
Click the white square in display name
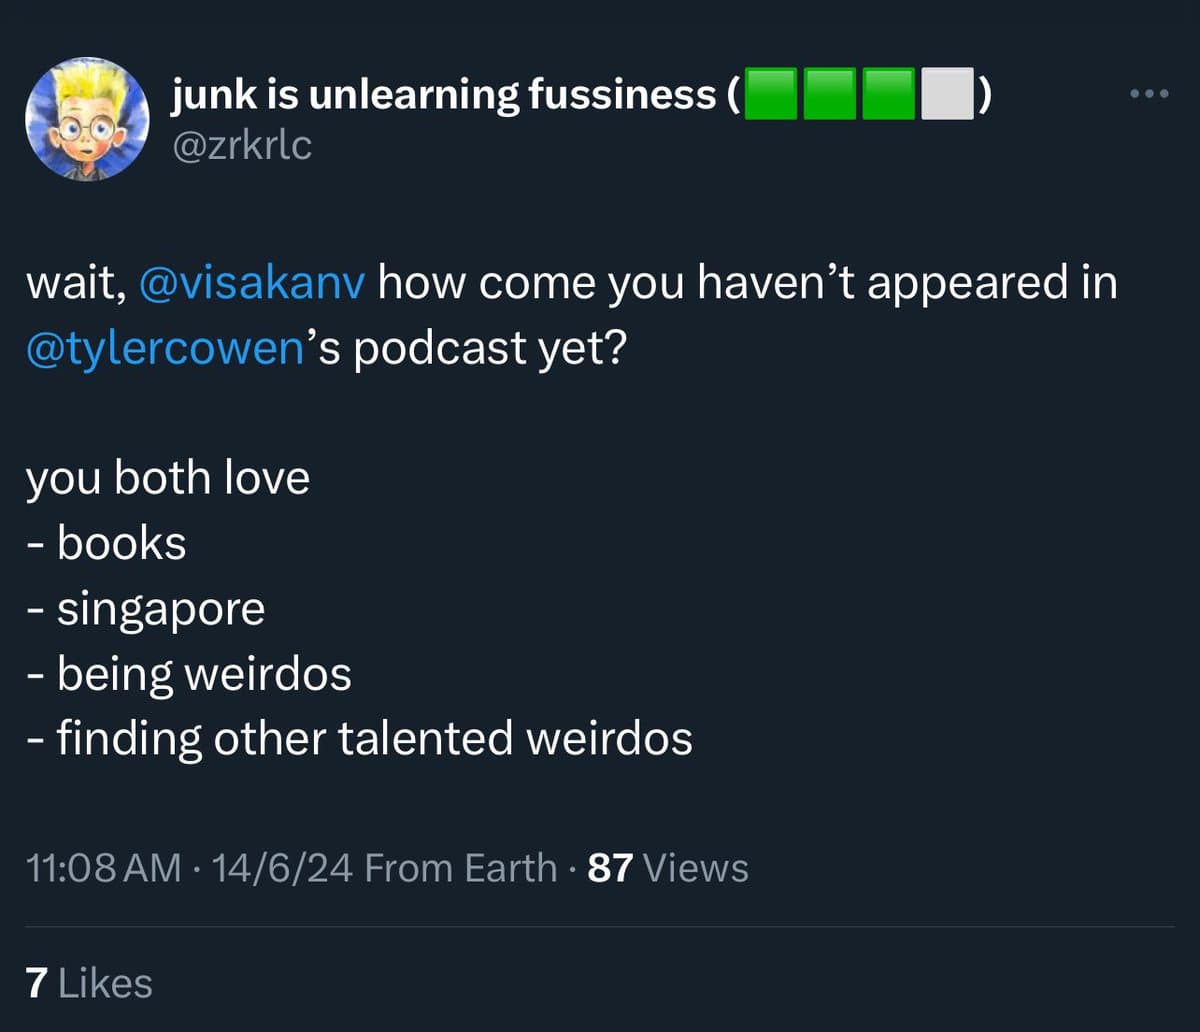click(x=946, y=94)
